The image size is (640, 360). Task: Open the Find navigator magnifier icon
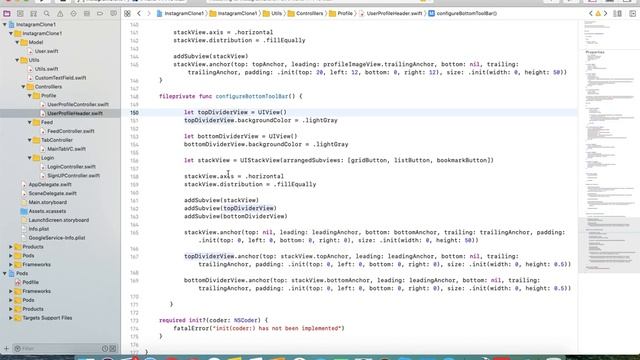[x=47, y=13]
